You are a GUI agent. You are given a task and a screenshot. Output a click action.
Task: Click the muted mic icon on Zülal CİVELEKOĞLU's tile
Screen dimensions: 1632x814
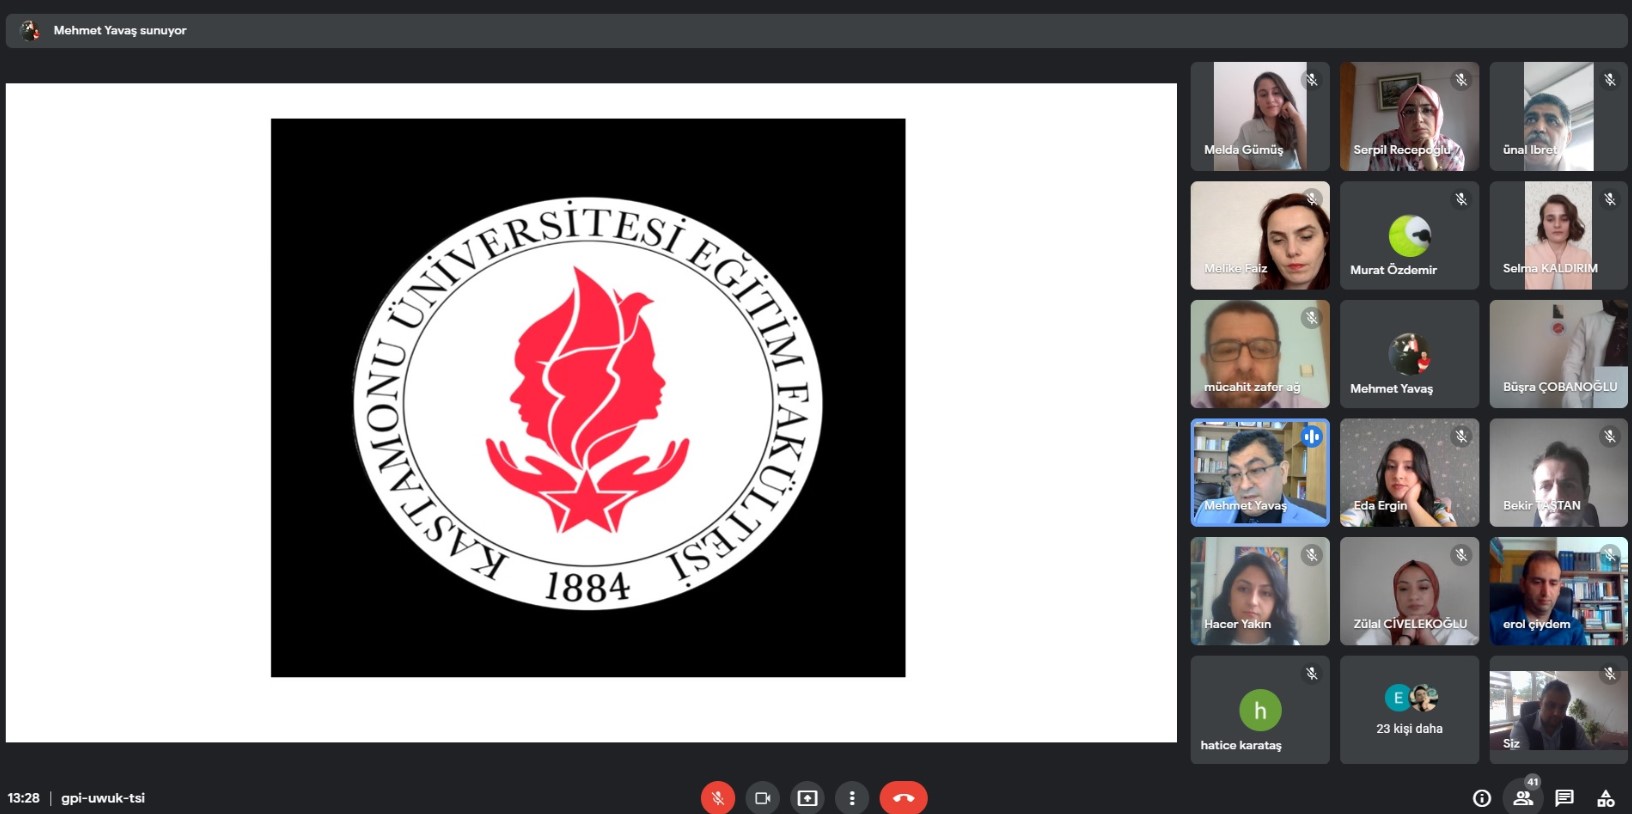1461,555
